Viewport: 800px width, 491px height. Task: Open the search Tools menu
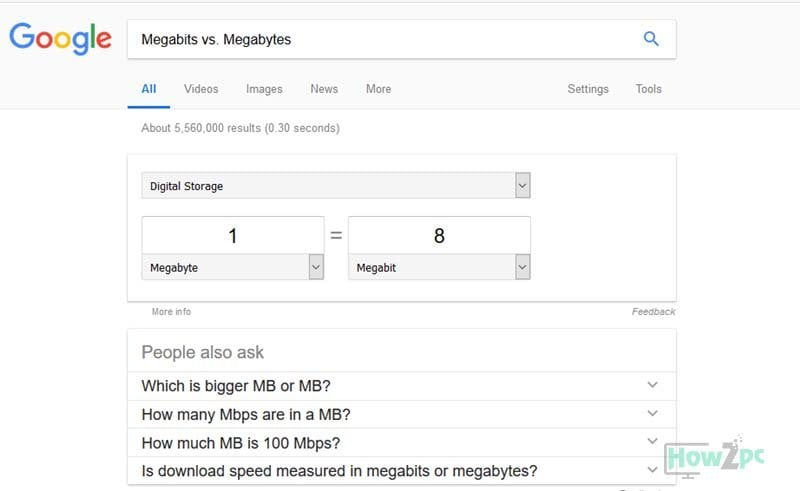point(648,89)
